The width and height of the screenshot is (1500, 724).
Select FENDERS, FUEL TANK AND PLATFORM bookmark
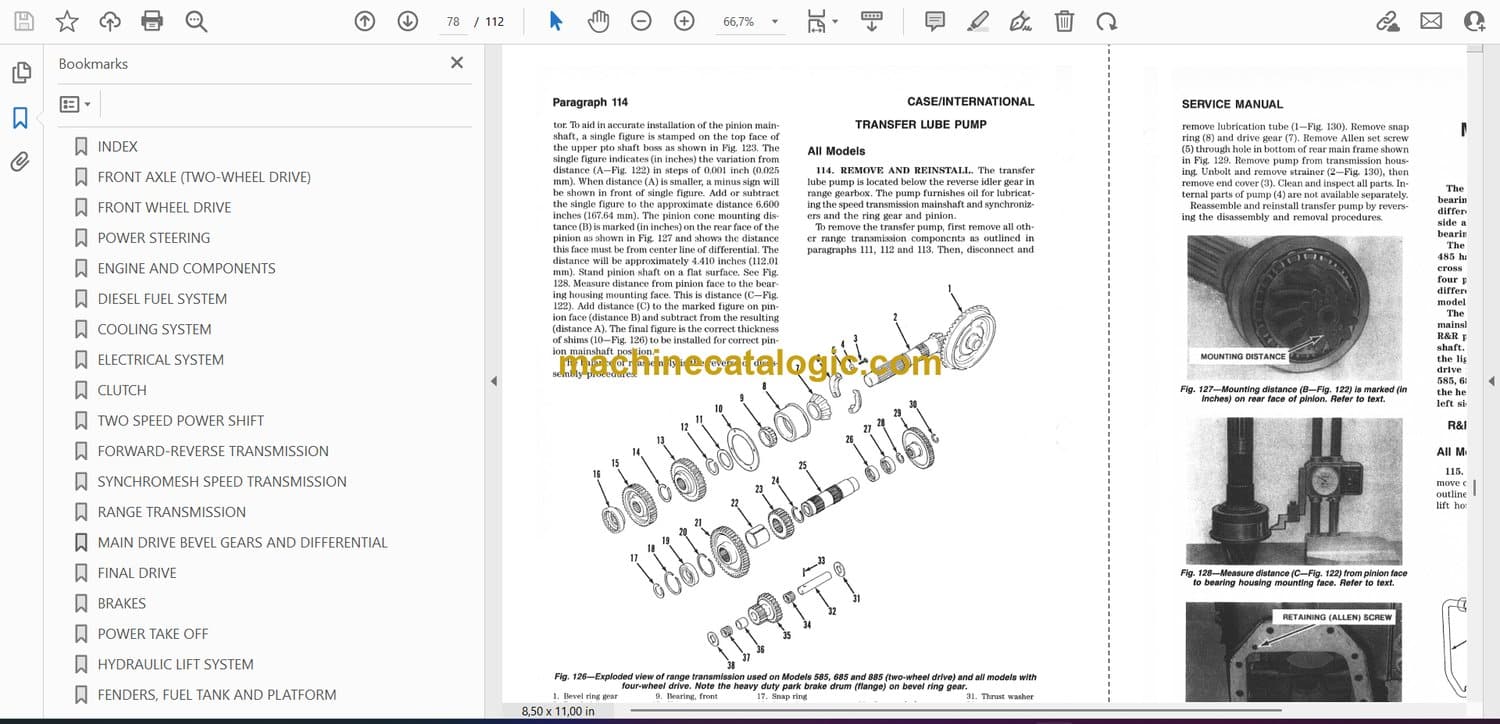point(217,696)
